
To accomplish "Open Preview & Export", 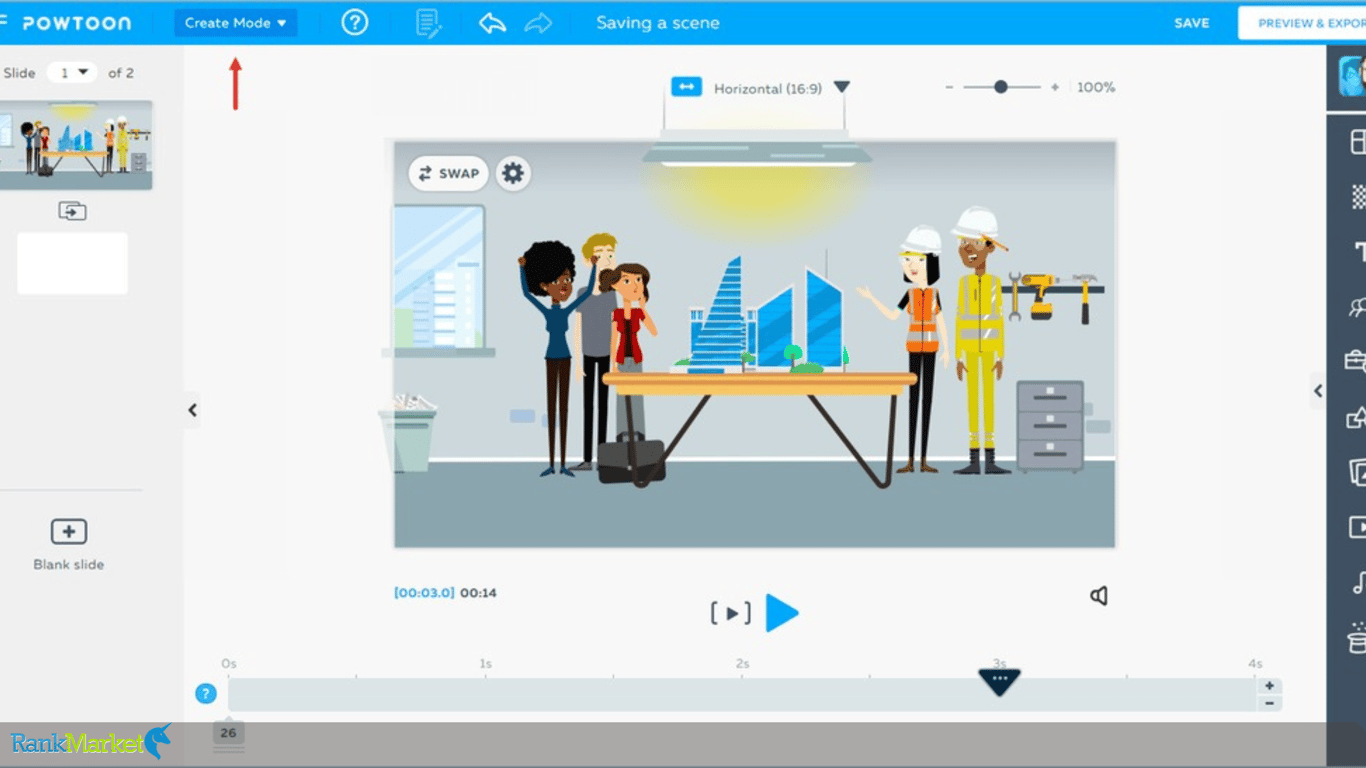I will pos(1302,23).
